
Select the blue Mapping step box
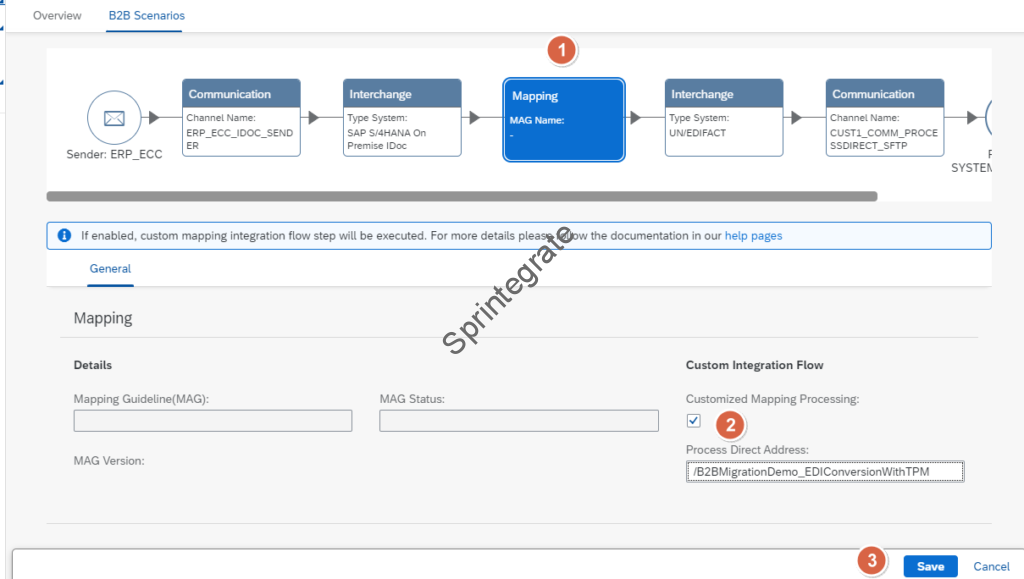tap(564, 120)
